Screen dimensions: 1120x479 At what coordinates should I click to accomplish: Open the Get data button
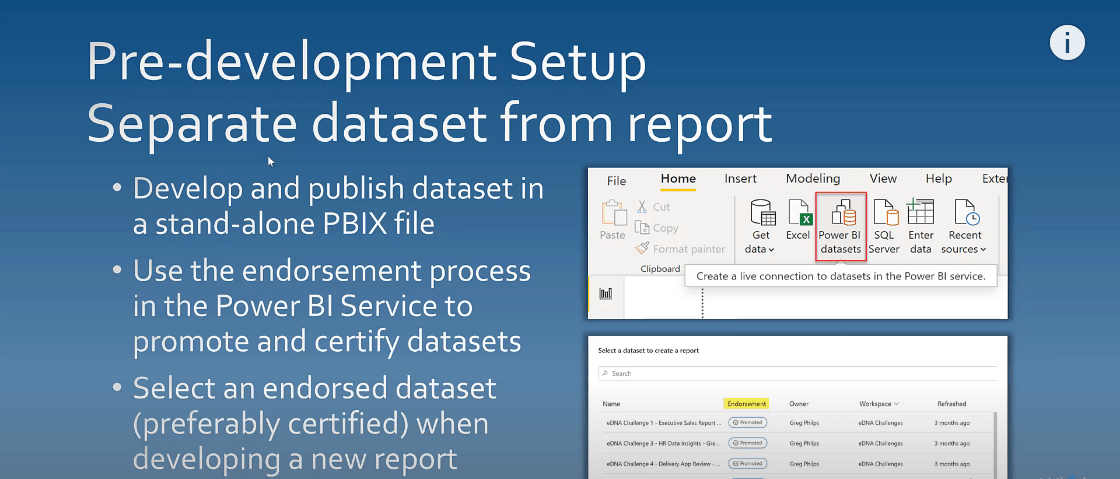click(x=762, y=227)
